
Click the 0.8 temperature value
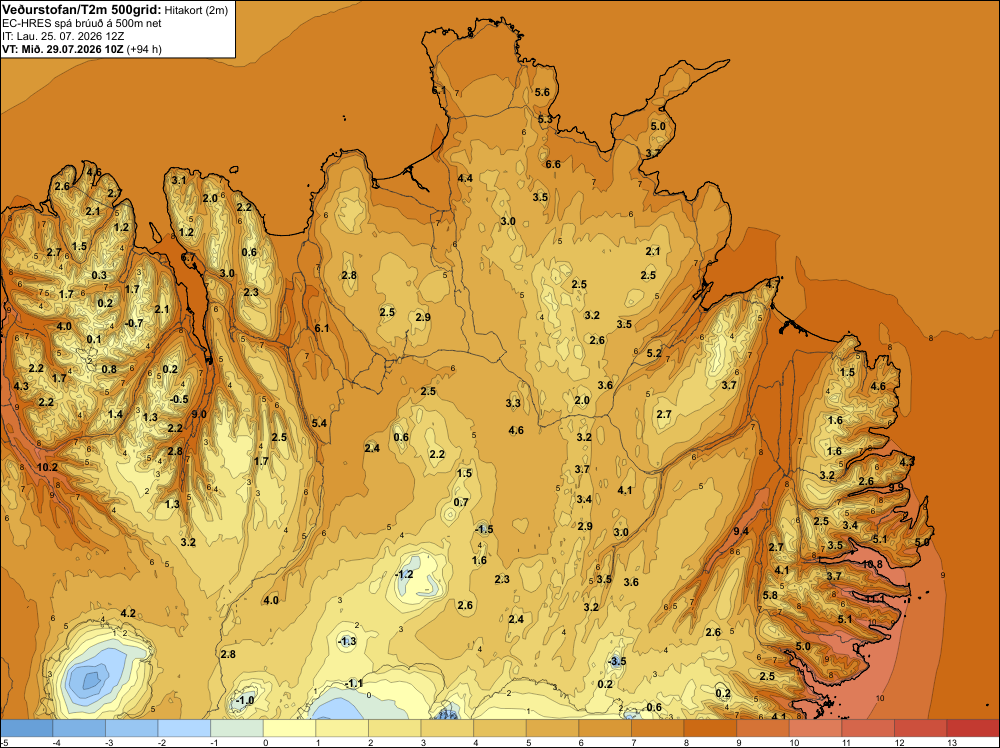pos(109,369)
